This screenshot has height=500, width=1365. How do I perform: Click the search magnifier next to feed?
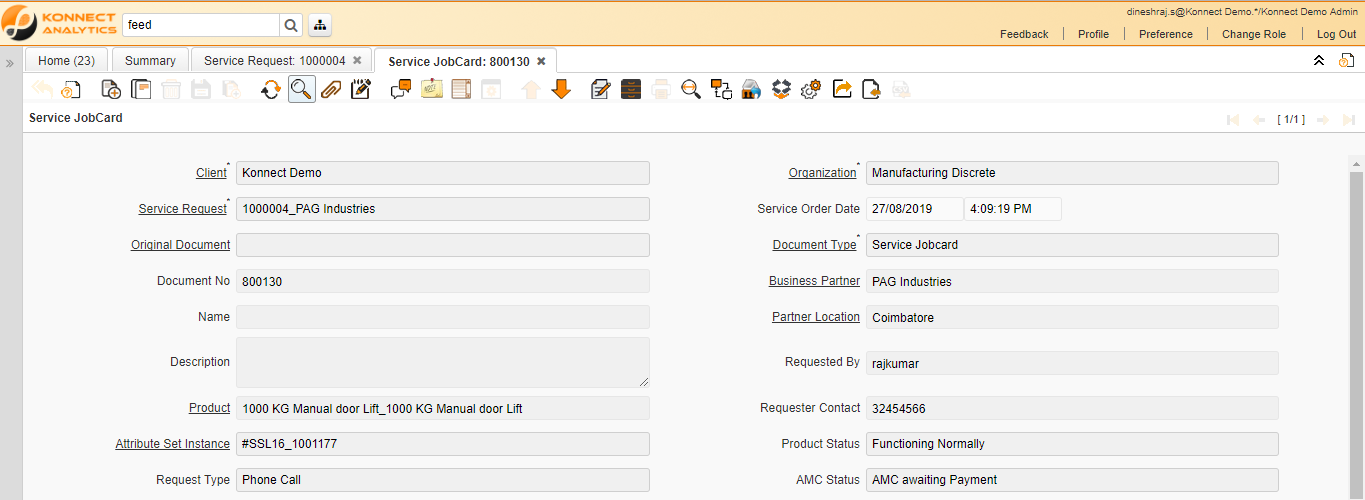coord(291,25)
